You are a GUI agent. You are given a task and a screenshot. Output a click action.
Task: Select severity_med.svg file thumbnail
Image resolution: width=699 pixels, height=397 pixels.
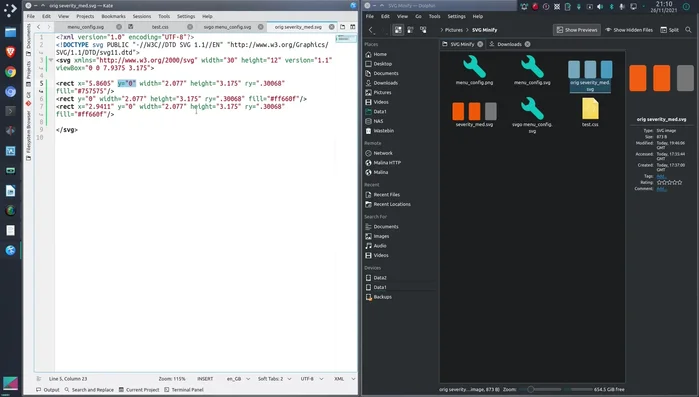pos(474,112)
